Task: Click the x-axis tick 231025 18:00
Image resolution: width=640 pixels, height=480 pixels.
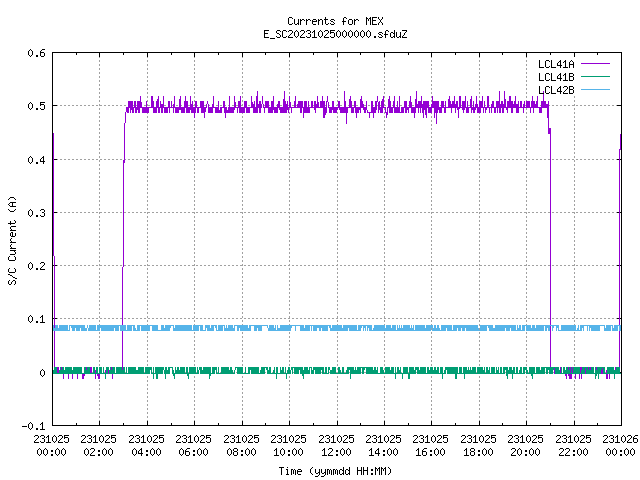Action: point(478,446)
